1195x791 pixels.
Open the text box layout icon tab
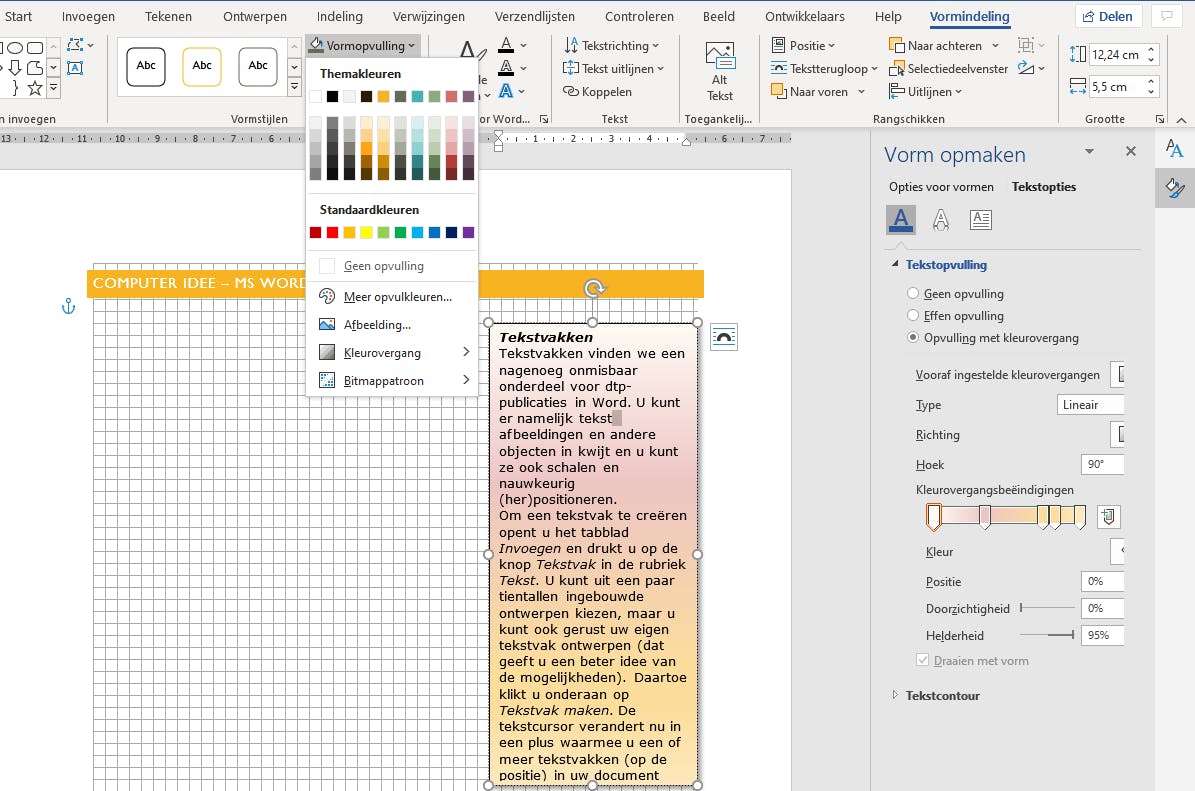[980, 219]
